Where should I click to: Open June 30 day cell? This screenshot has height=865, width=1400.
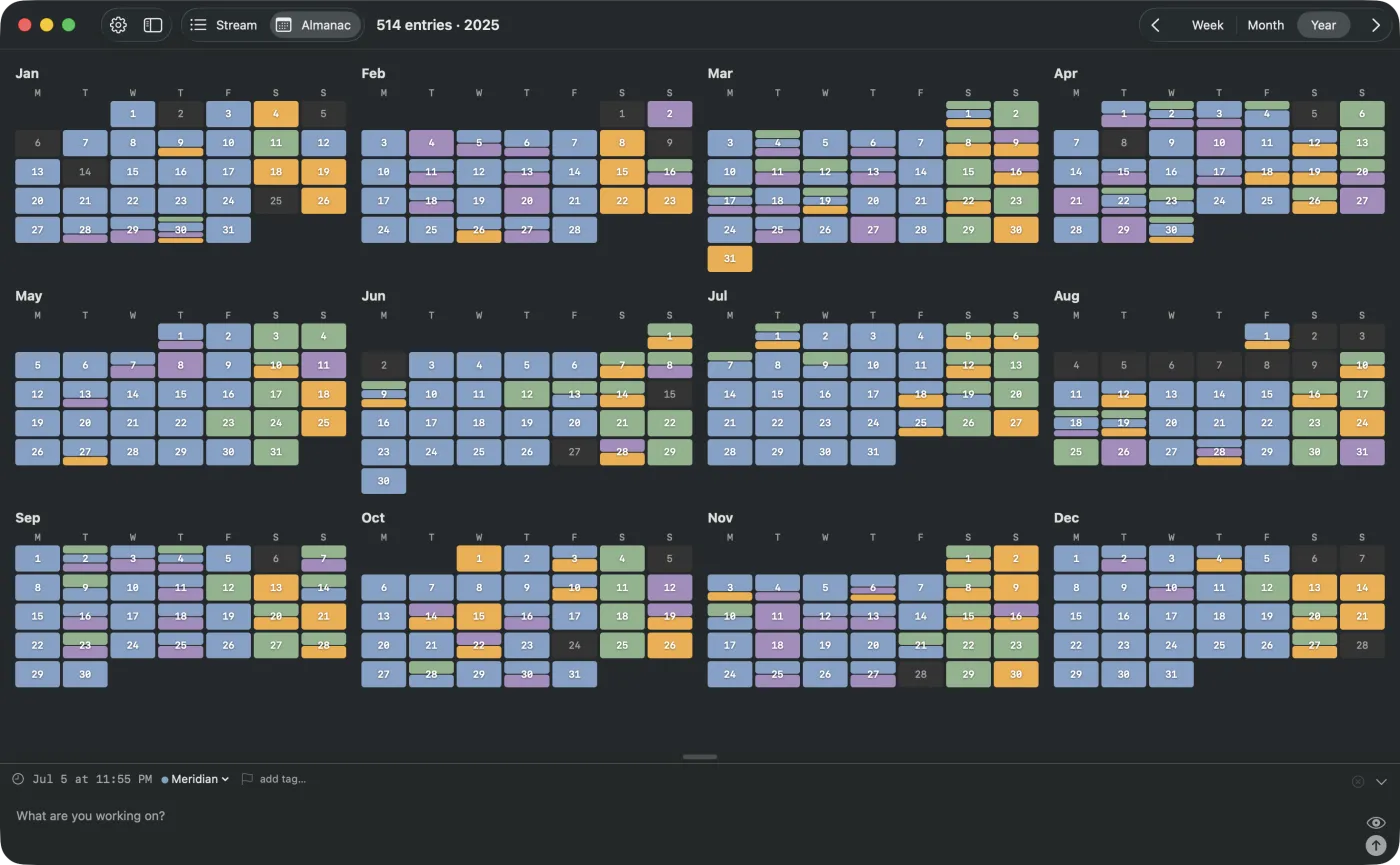(x=384, y=481)
